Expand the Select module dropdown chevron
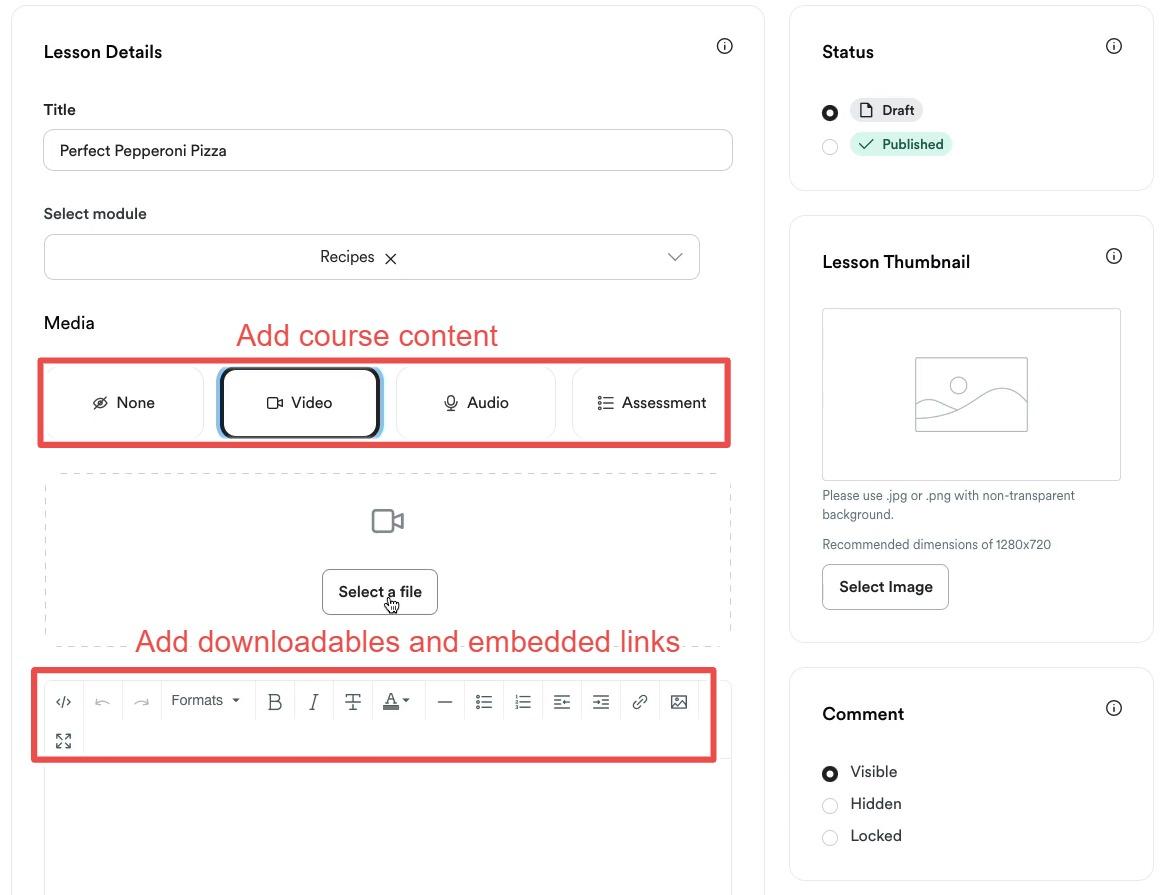Screen dimensions: 1166x895 [675, 257]
